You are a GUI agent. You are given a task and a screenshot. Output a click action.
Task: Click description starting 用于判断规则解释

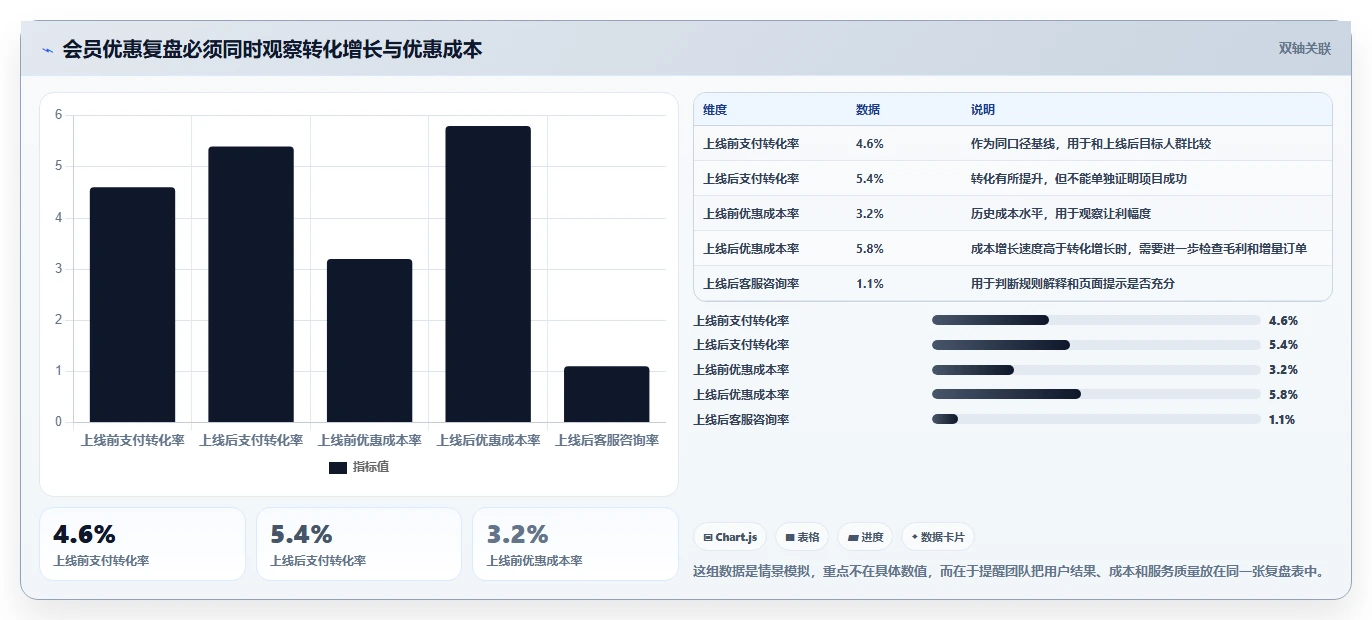1073,283
